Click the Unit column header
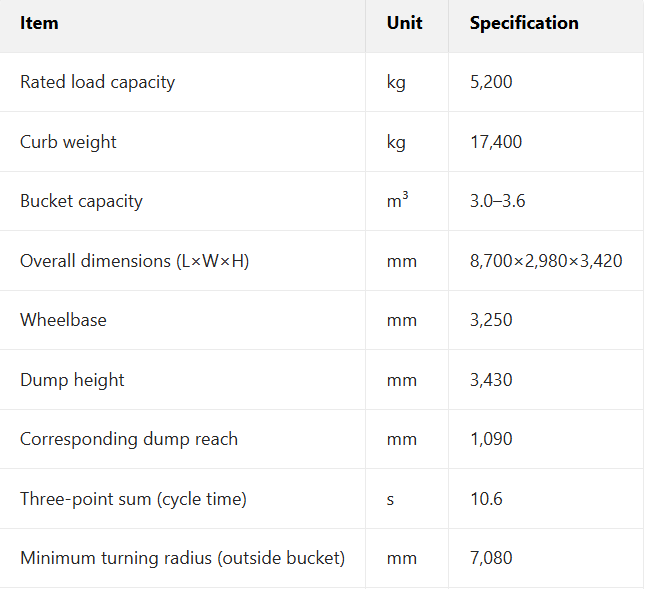Screen dimensions: 645x589 pyautogui.click(x=404, y=23)
